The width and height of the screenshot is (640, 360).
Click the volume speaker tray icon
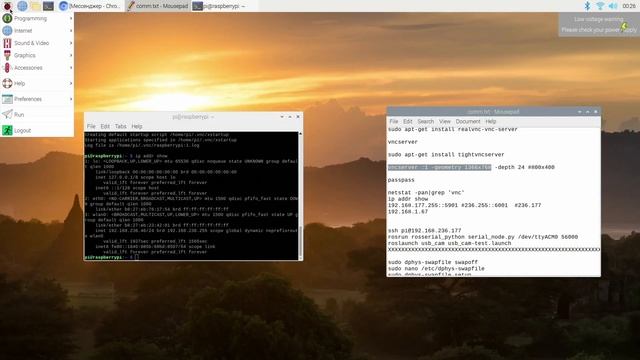pos(613,6)
